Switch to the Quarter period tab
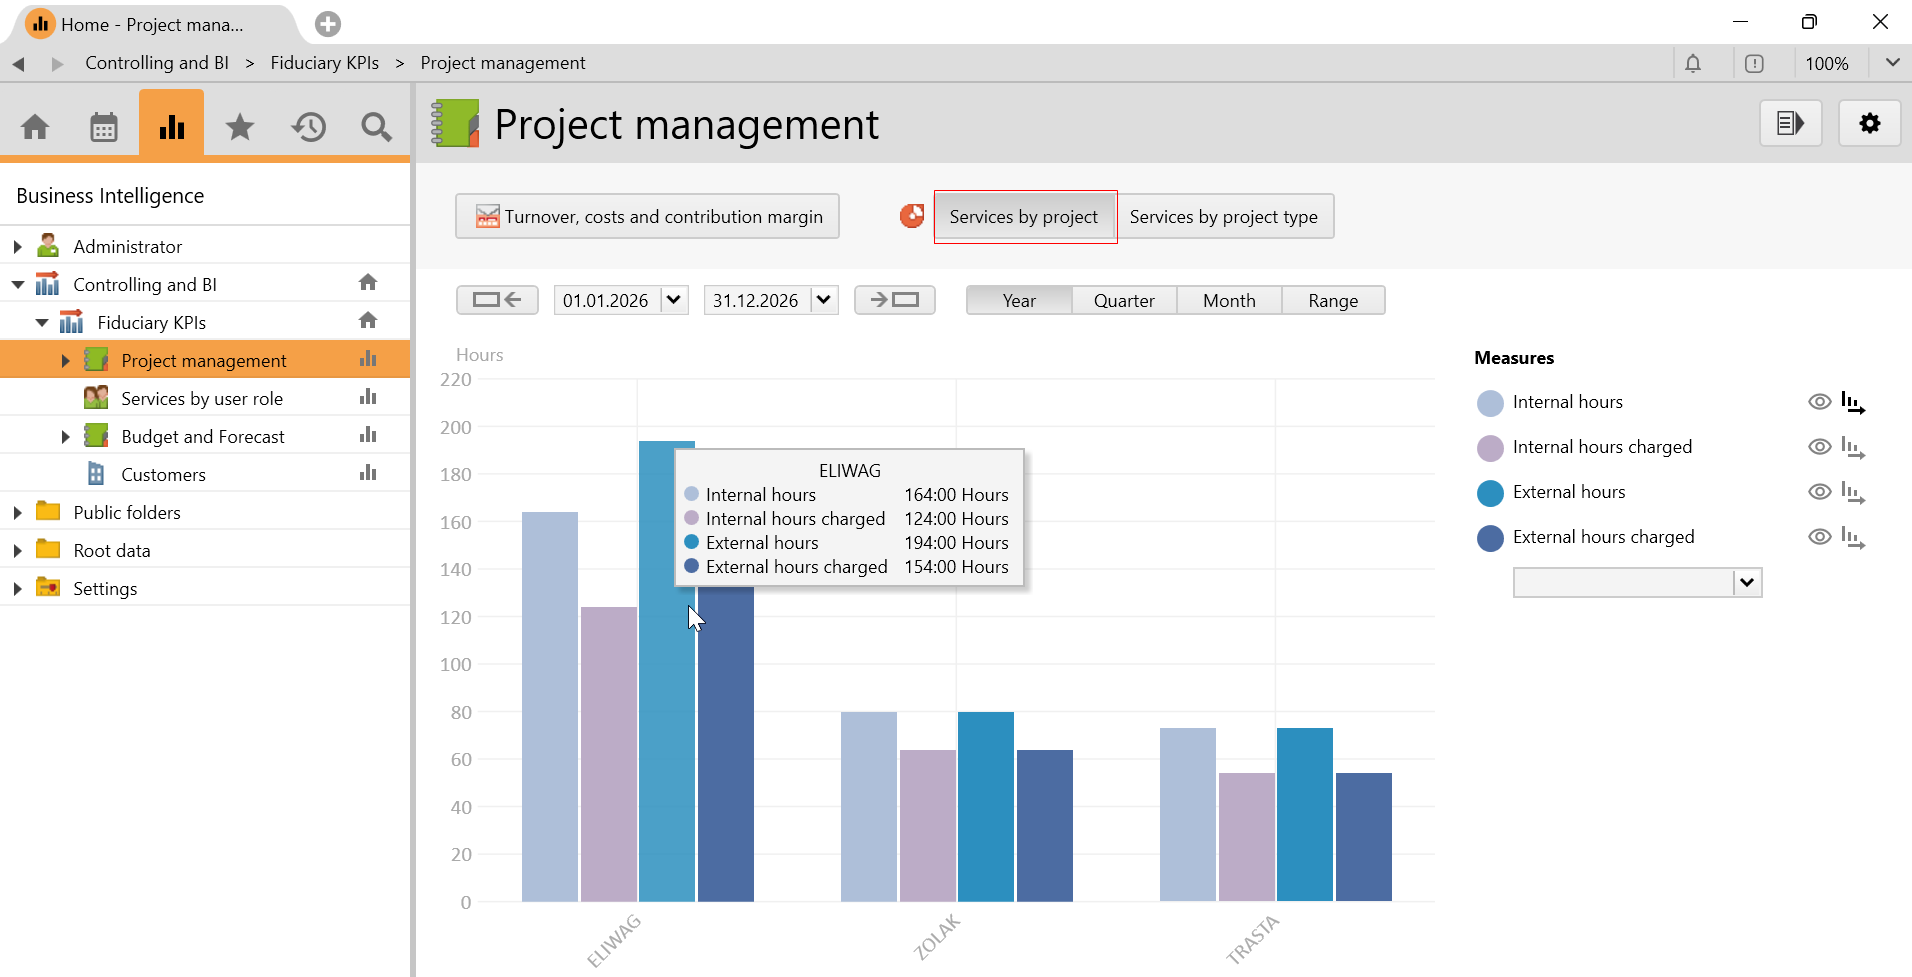The width and height of the screenshot is (1912, 977). pyautogui.click(x=1123, y=301)
